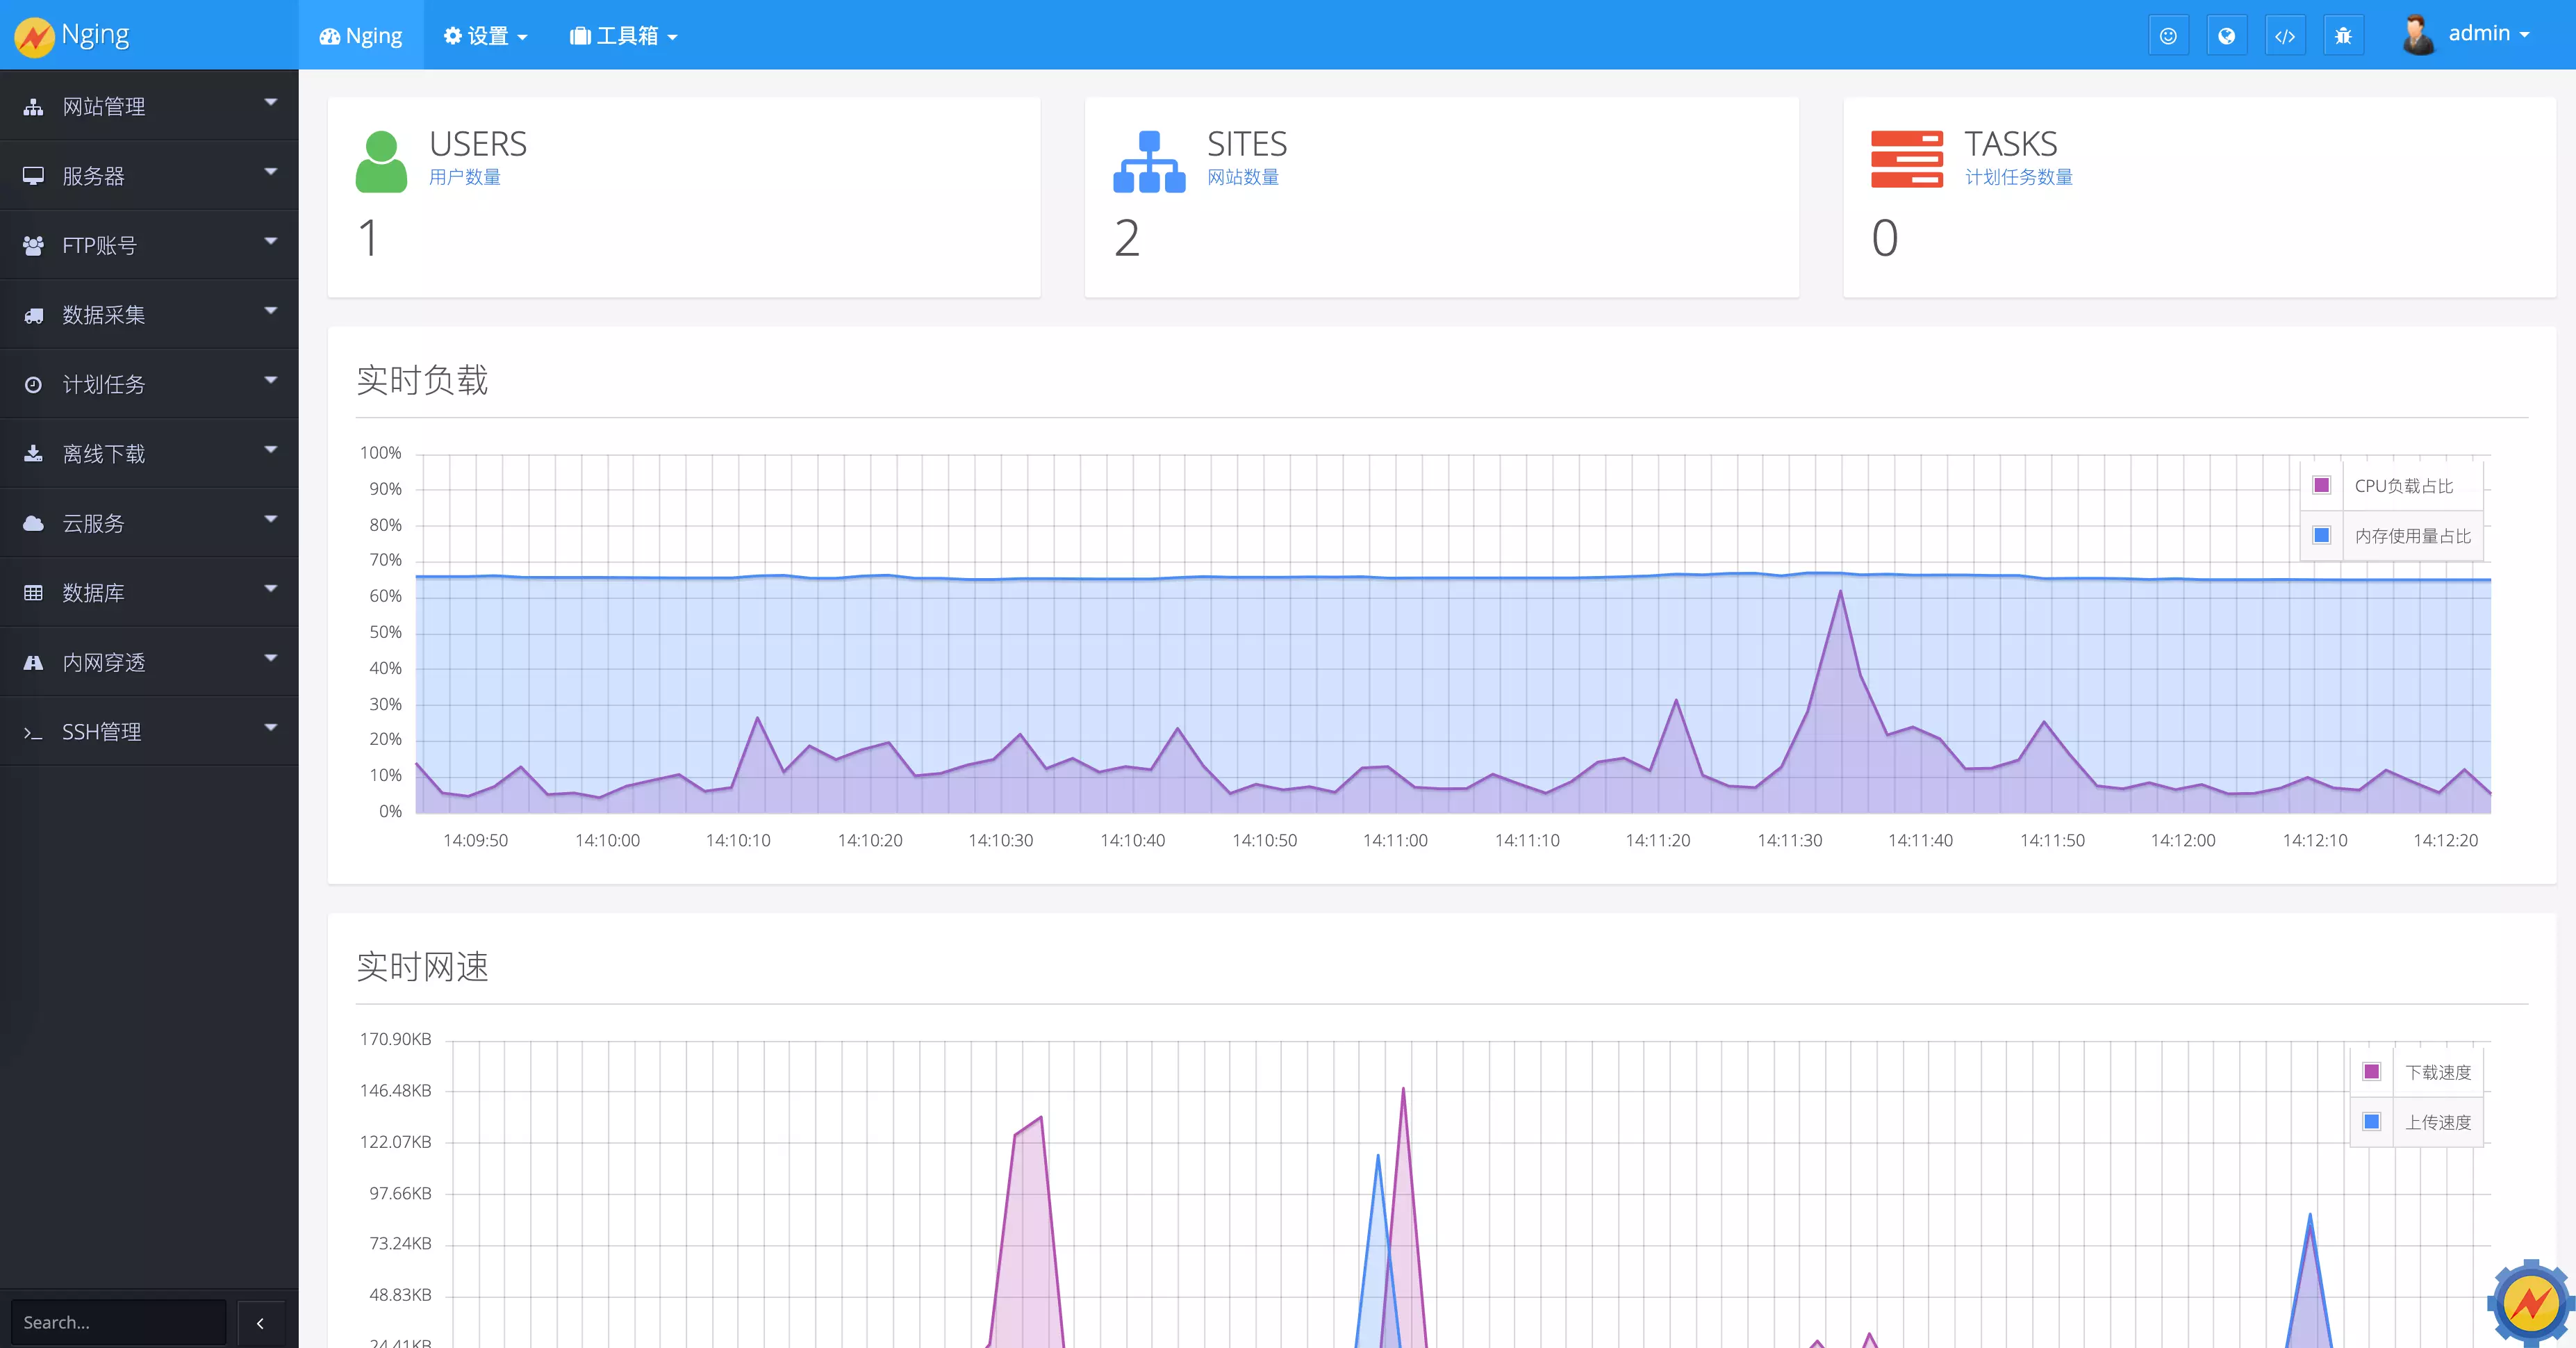The height and width of the screenshot is (1348, 2576).
Task: Focus the sidebar Search field
Action: 118,1323
